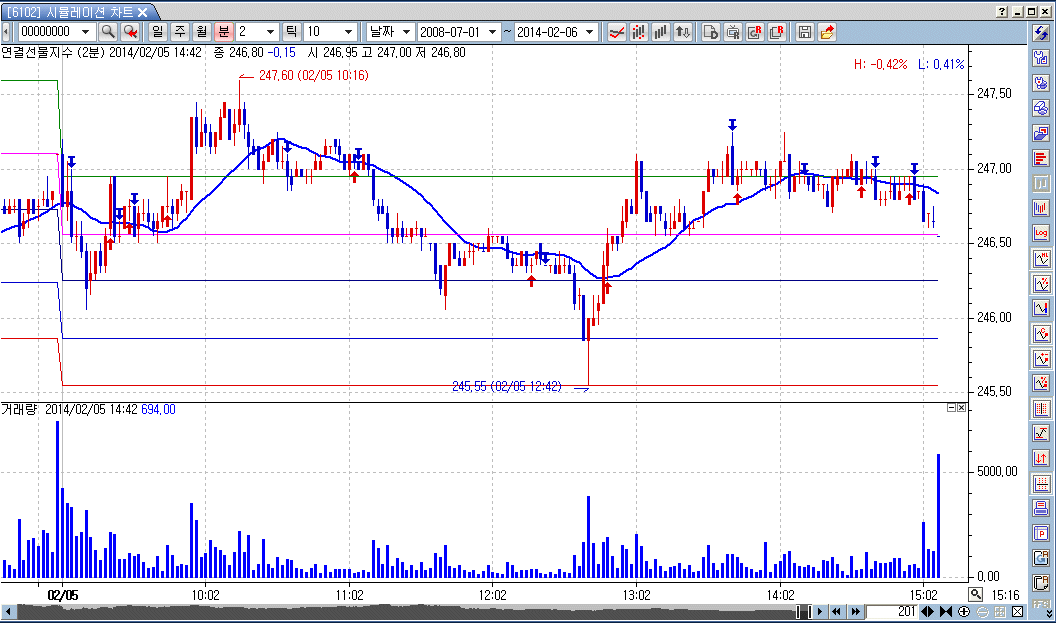Toggle the 일 (daily) period button

pyautogui.click(x=158, y=32)
